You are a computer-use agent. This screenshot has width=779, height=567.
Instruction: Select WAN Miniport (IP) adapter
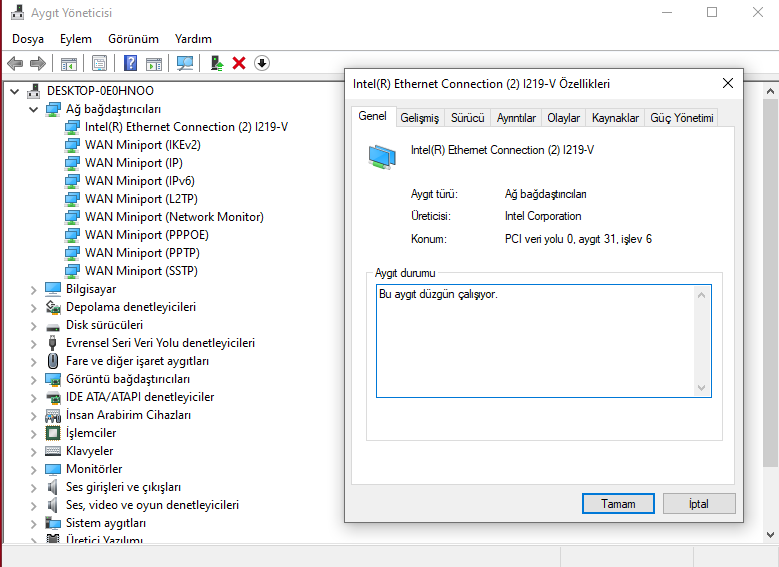coord(134,162)
